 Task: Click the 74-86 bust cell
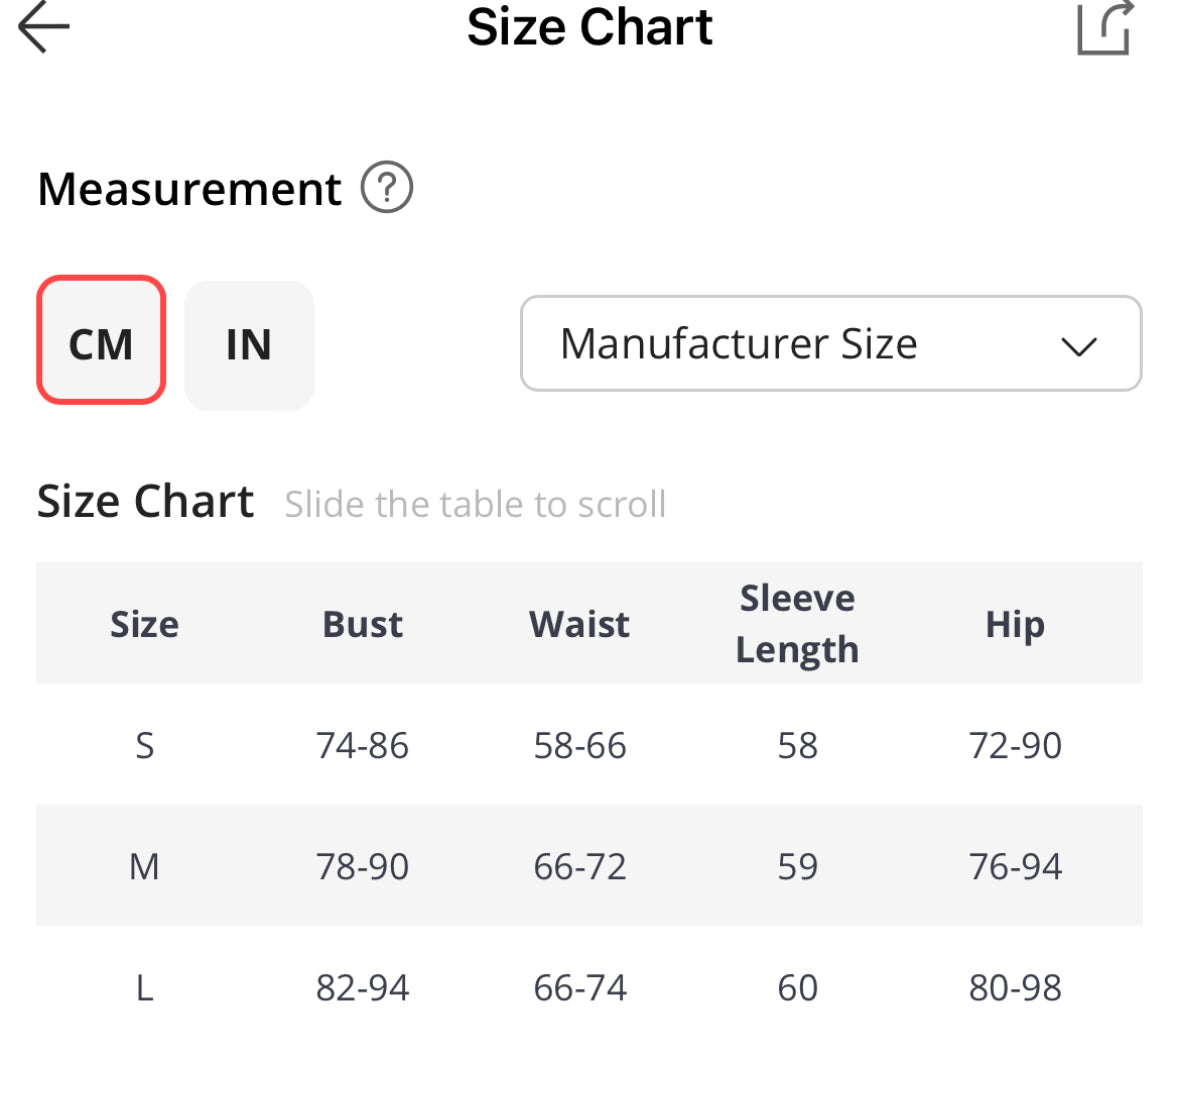click(x=362, y=745)
